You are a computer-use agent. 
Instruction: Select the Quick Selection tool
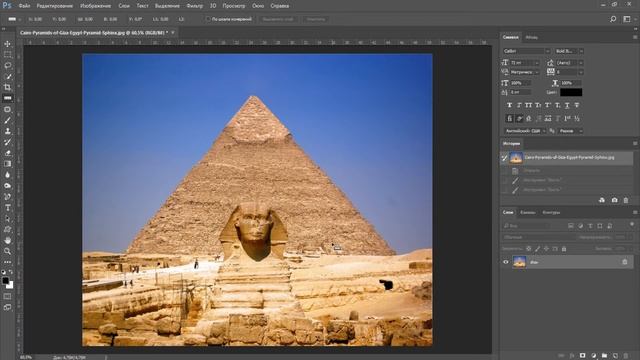pyautogui.click(x=7, y=76)
